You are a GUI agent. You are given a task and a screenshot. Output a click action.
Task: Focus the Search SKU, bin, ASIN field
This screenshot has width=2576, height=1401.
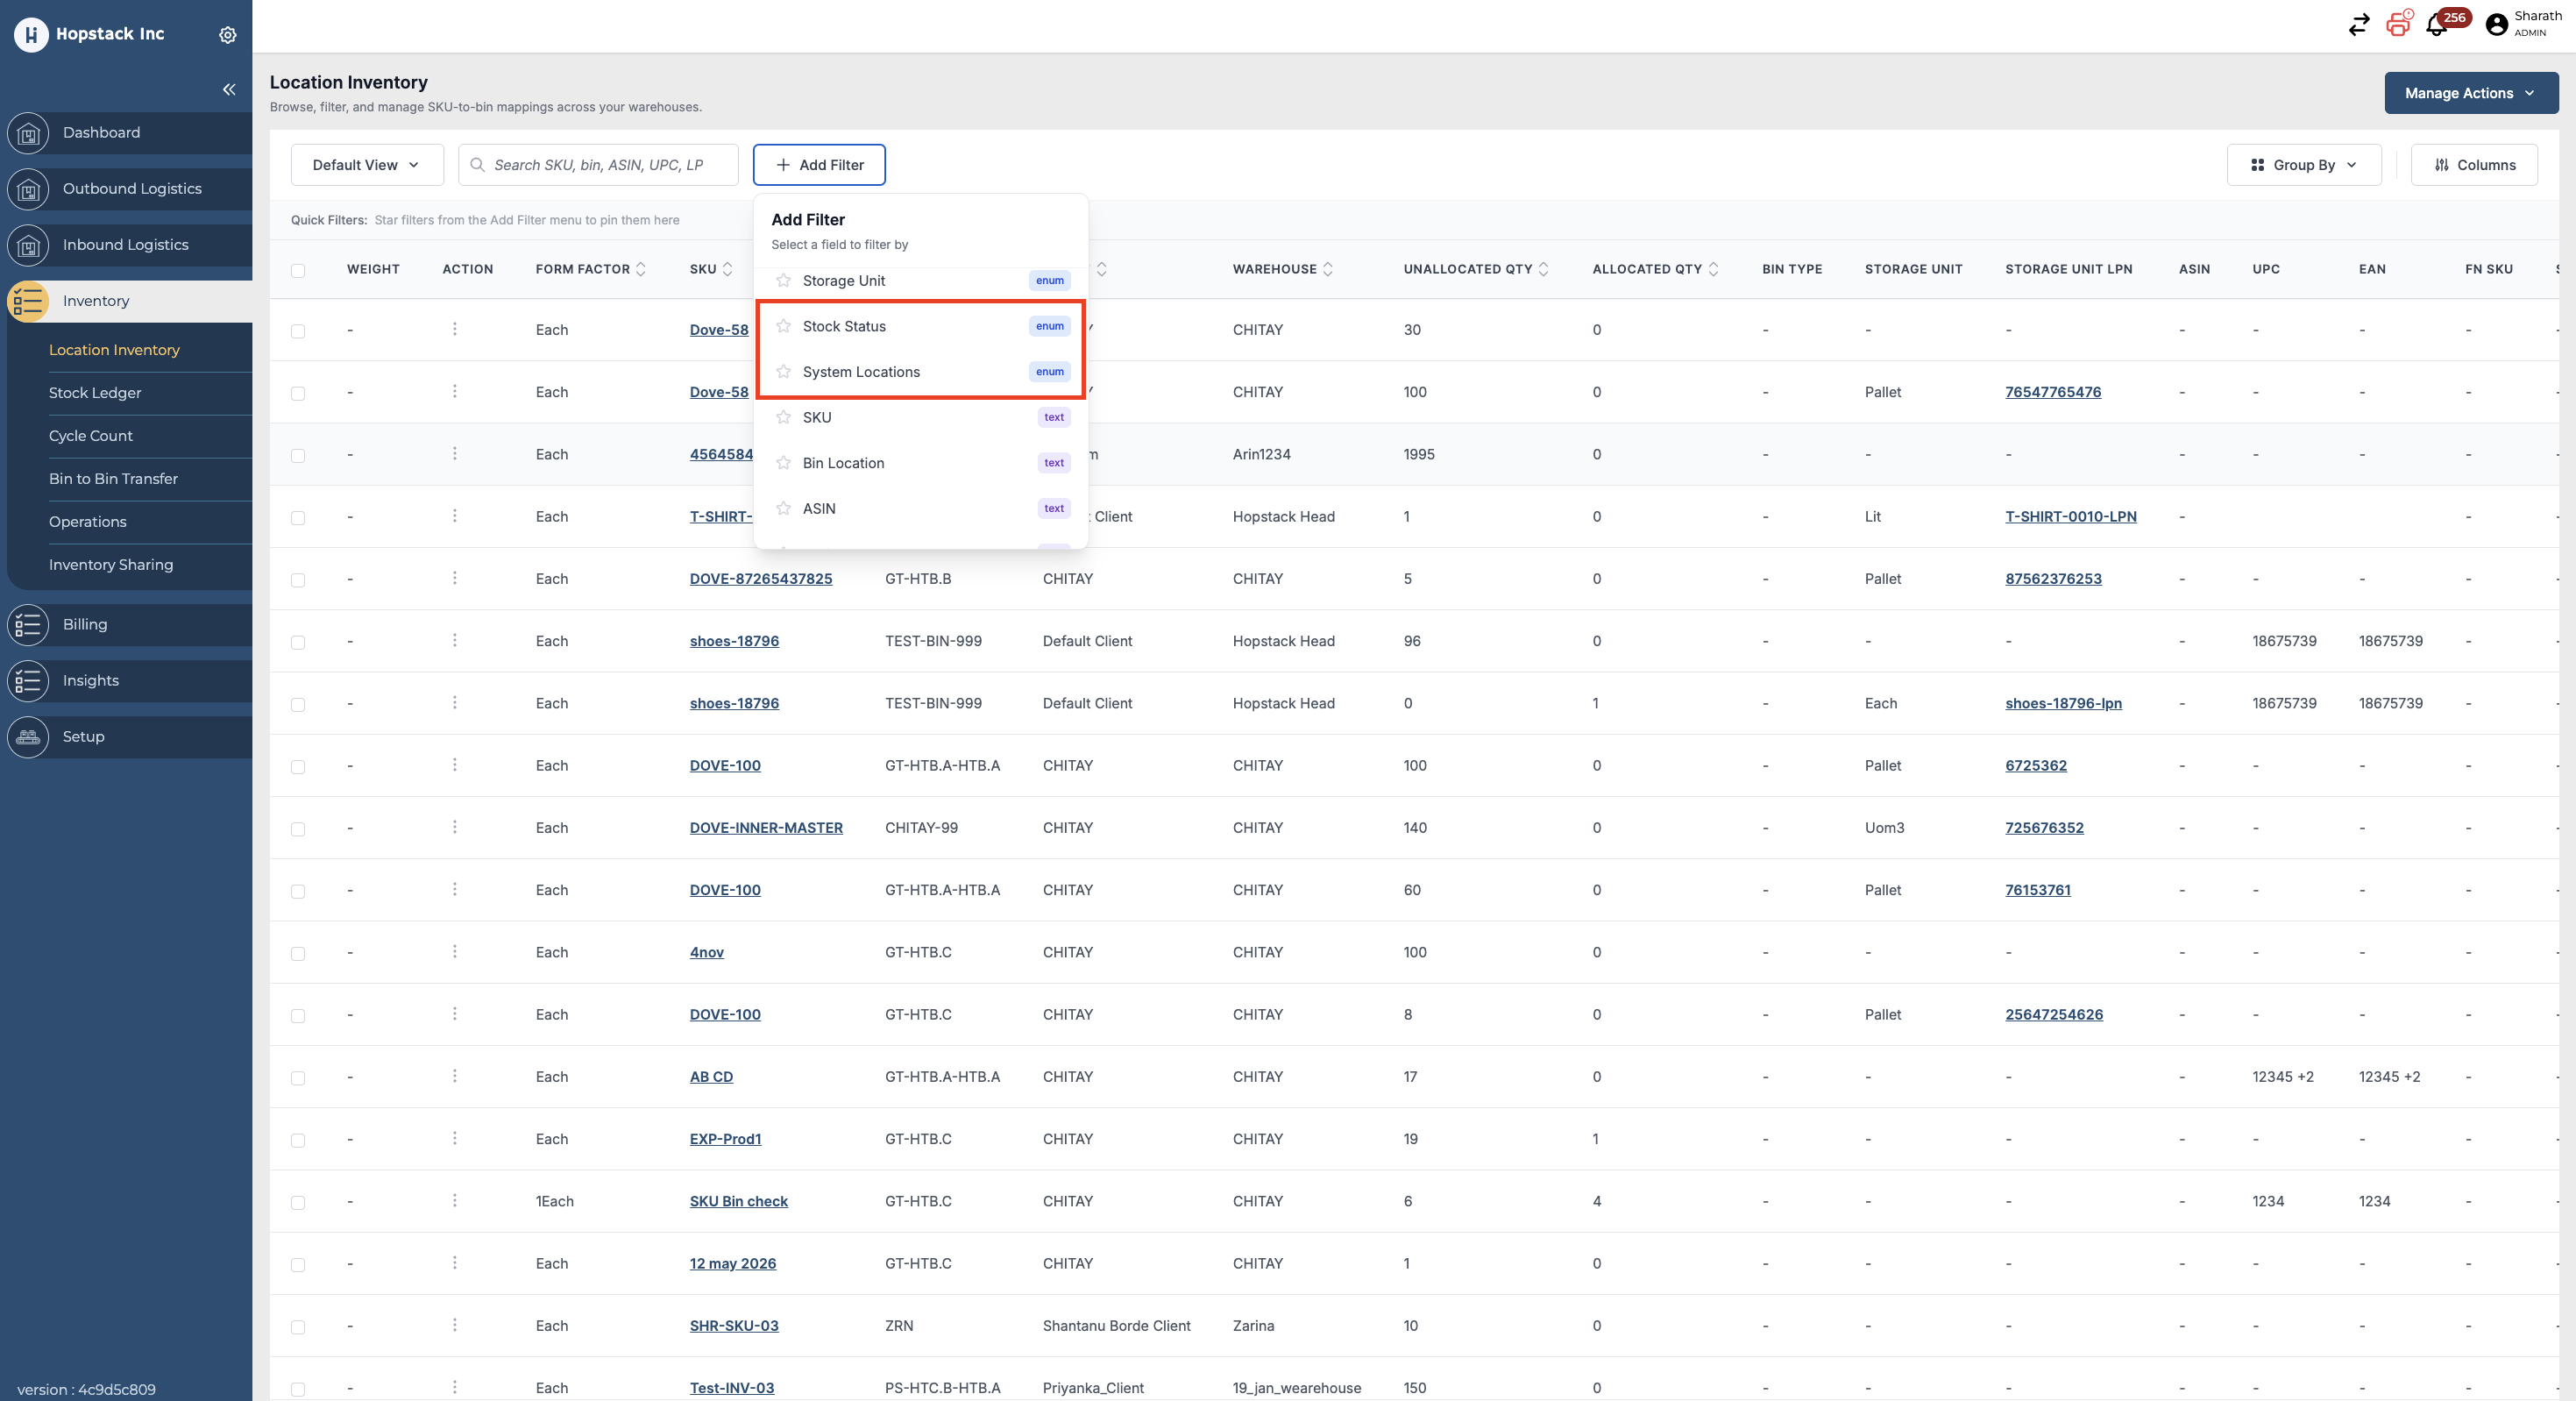pyautogui.click(x=598, y=165)
